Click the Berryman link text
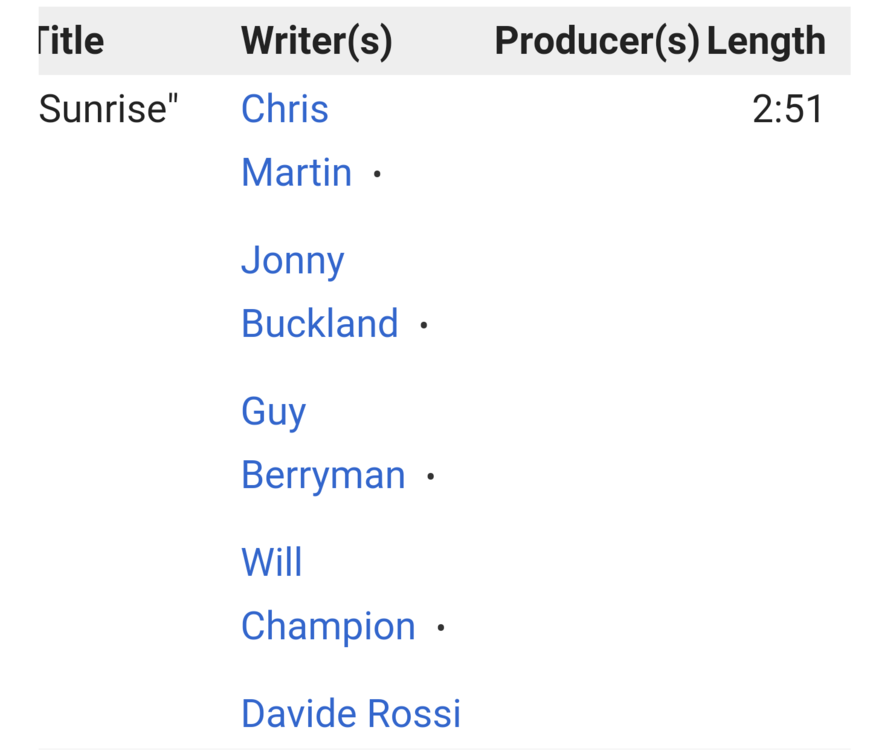 click(x=323, y=475)
